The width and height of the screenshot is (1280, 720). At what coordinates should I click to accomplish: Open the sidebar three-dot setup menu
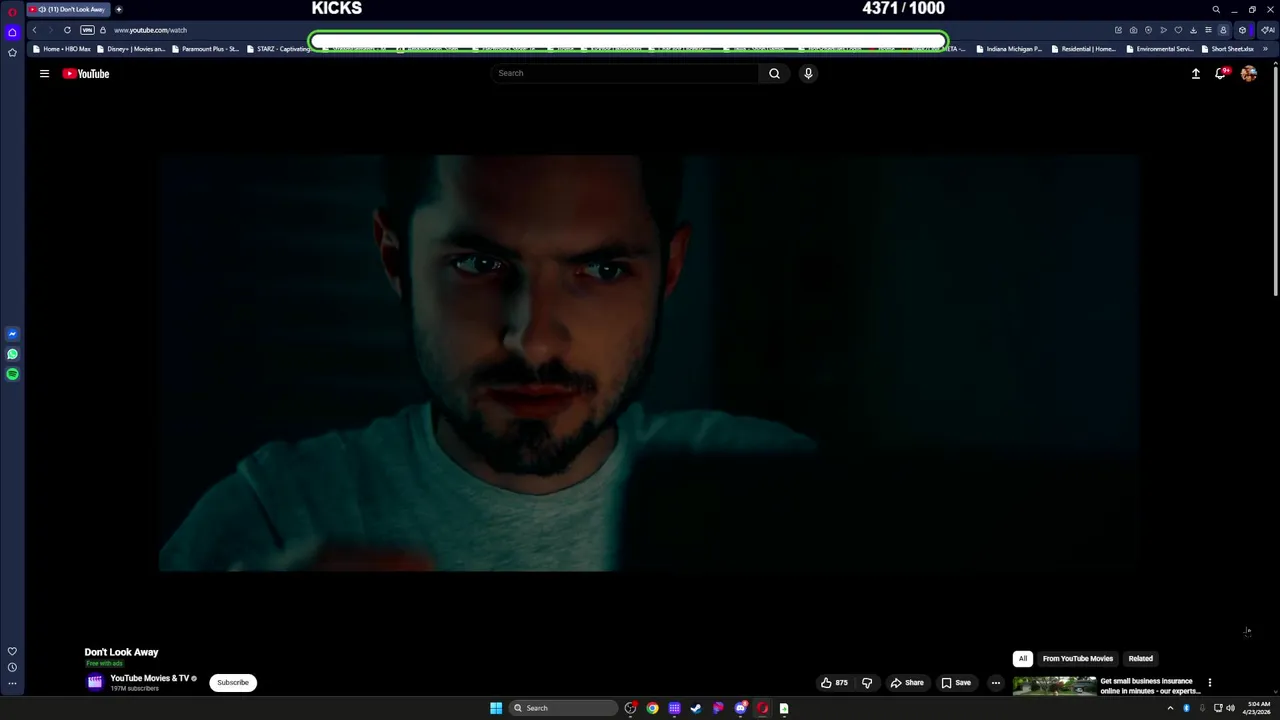point(12,684)
